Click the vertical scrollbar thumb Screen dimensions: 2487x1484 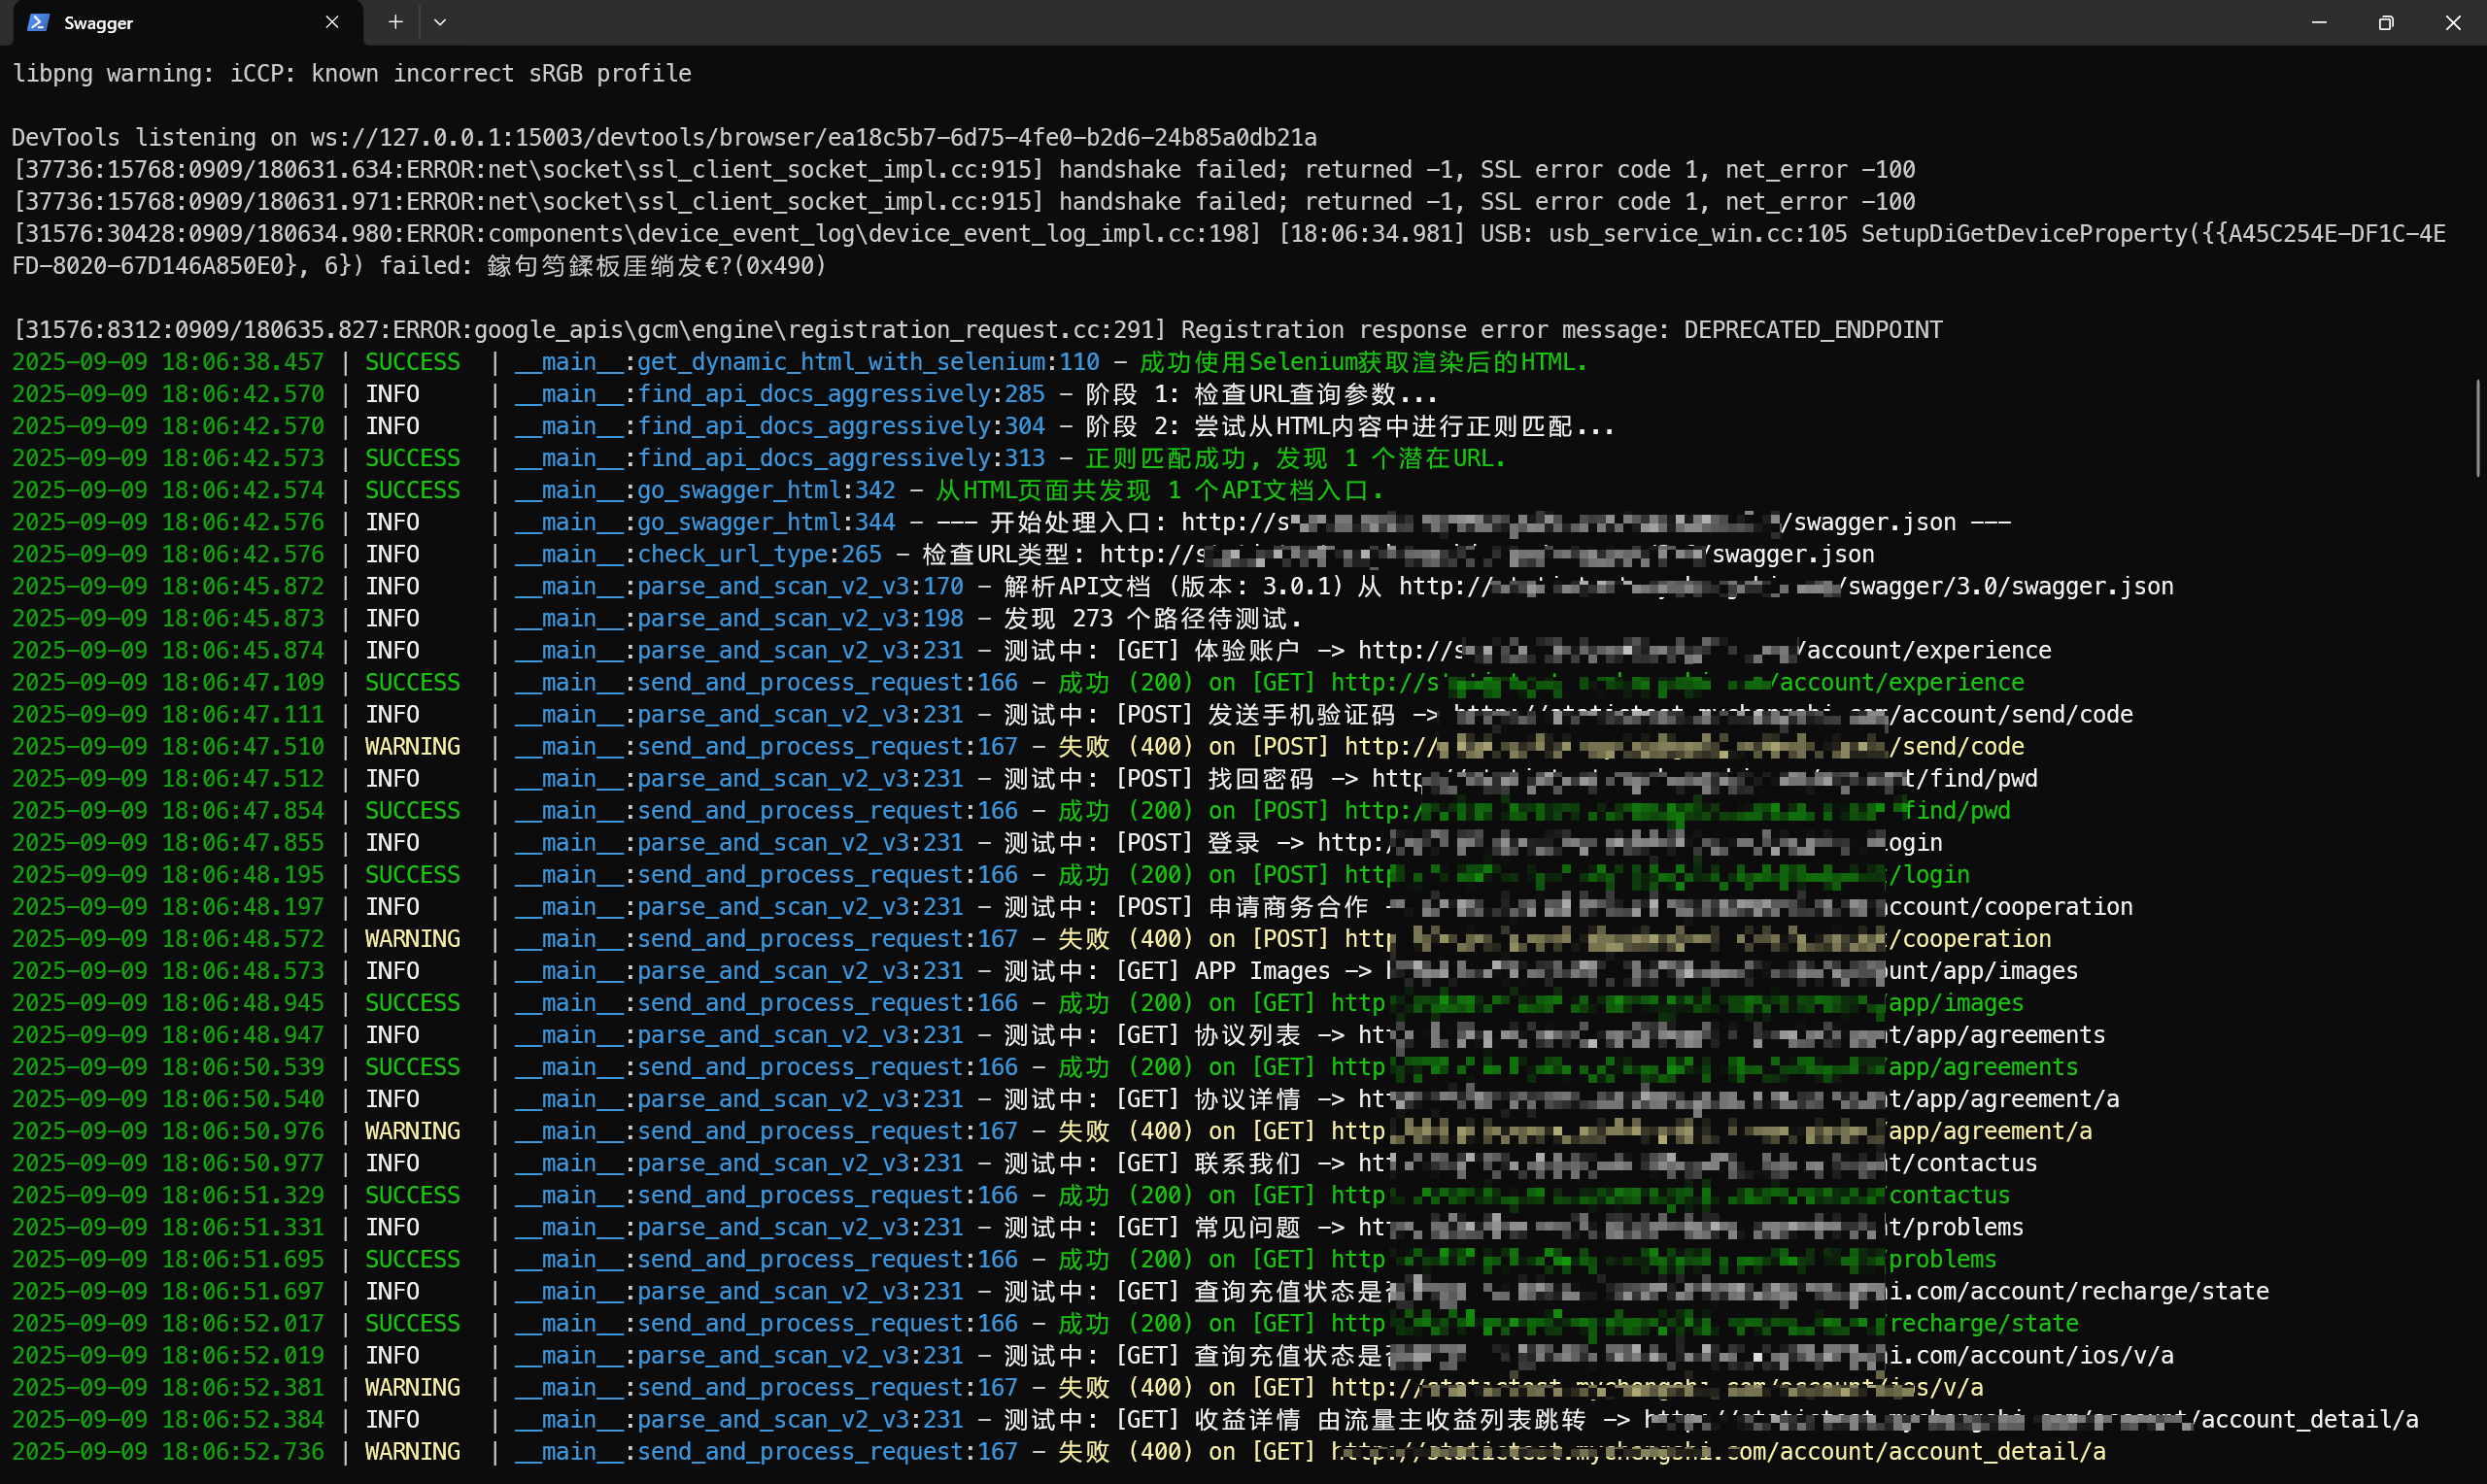[x=2479, y=427]
